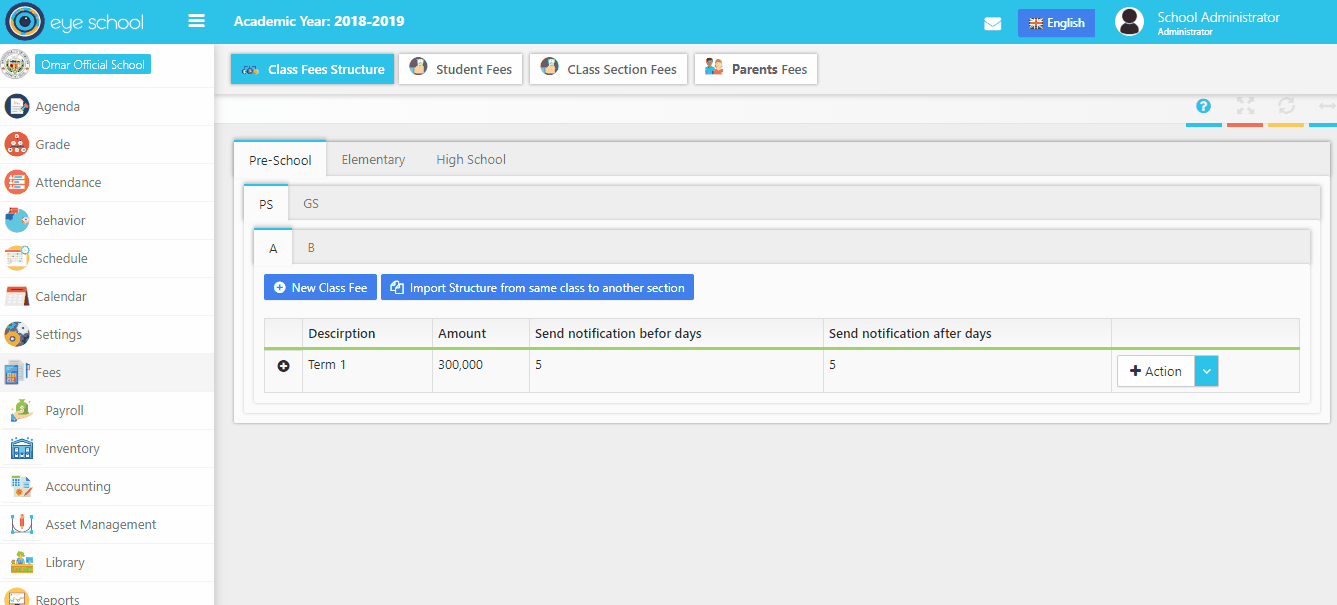Click the Omar Official School badge
Image resolution: width=1337 pixels, height=605 pixels.
pos(93,65)
